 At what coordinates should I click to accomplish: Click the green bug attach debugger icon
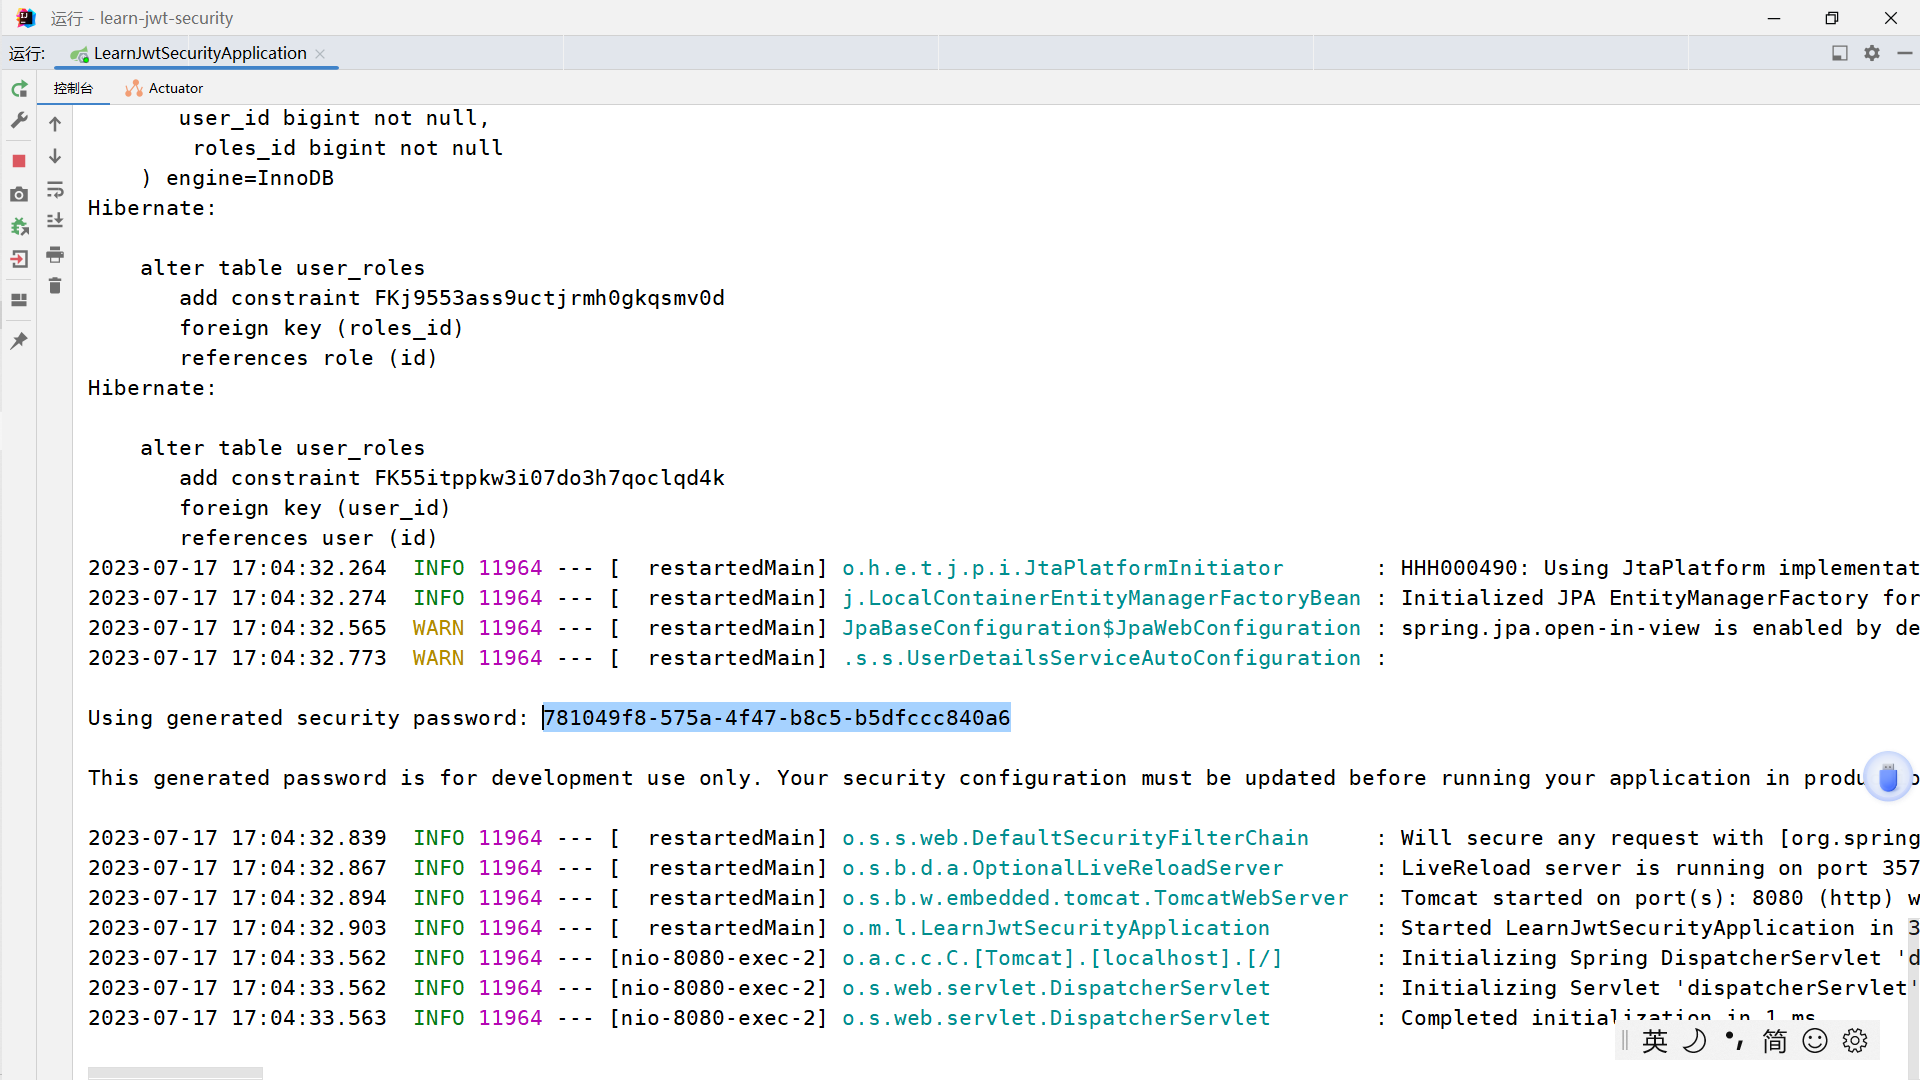pyautogui.click(x=19, y=227)
